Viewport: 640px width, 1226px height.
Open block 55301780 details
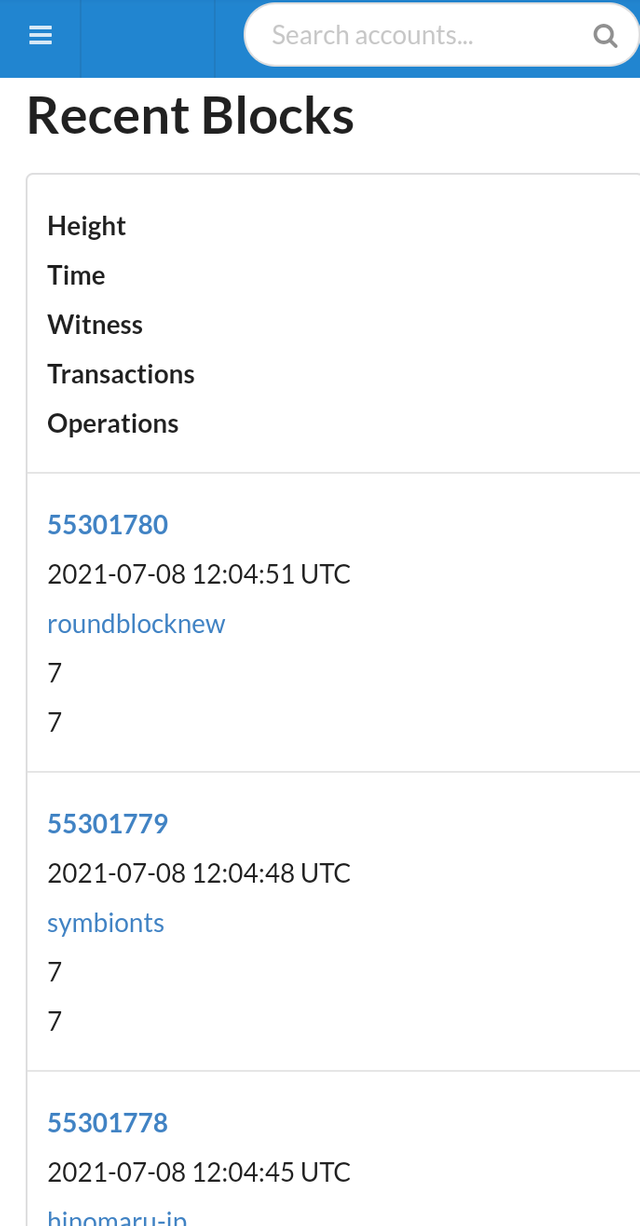[107, 523]
